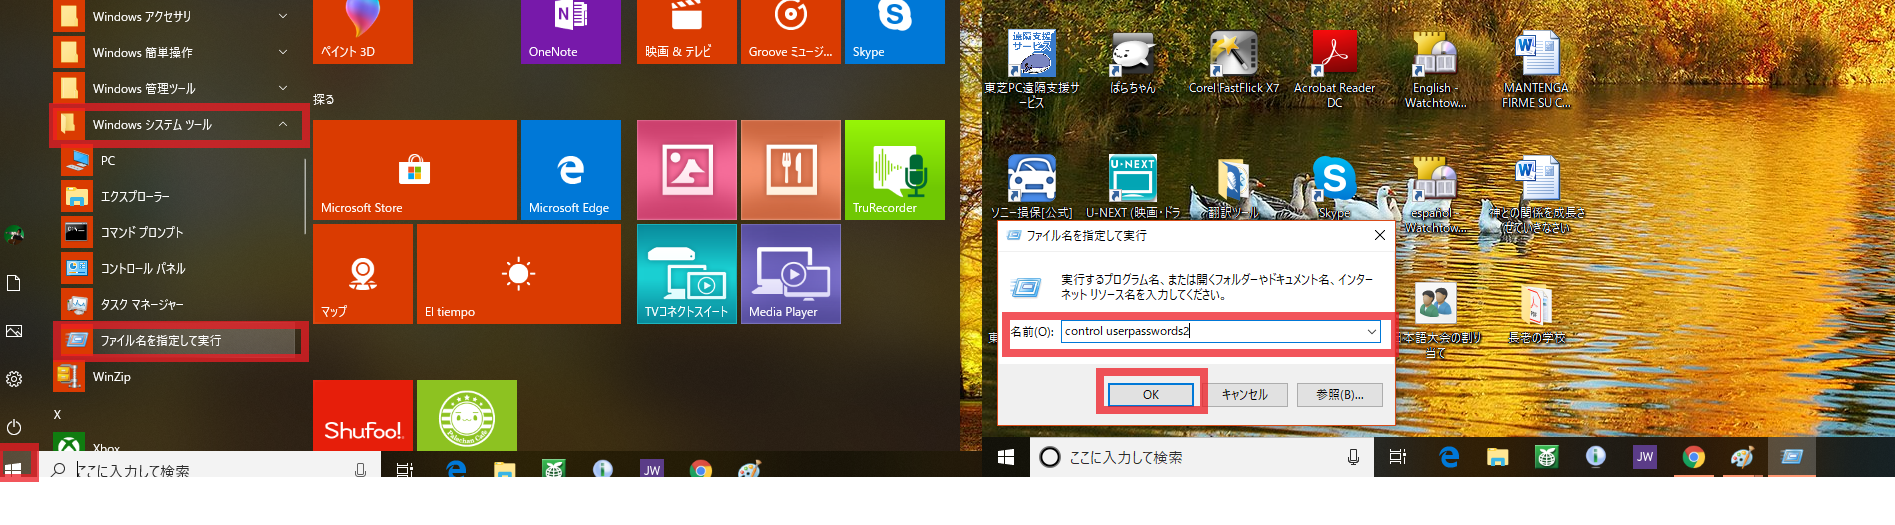Click the 探る tile group heading

click(323, 99)
